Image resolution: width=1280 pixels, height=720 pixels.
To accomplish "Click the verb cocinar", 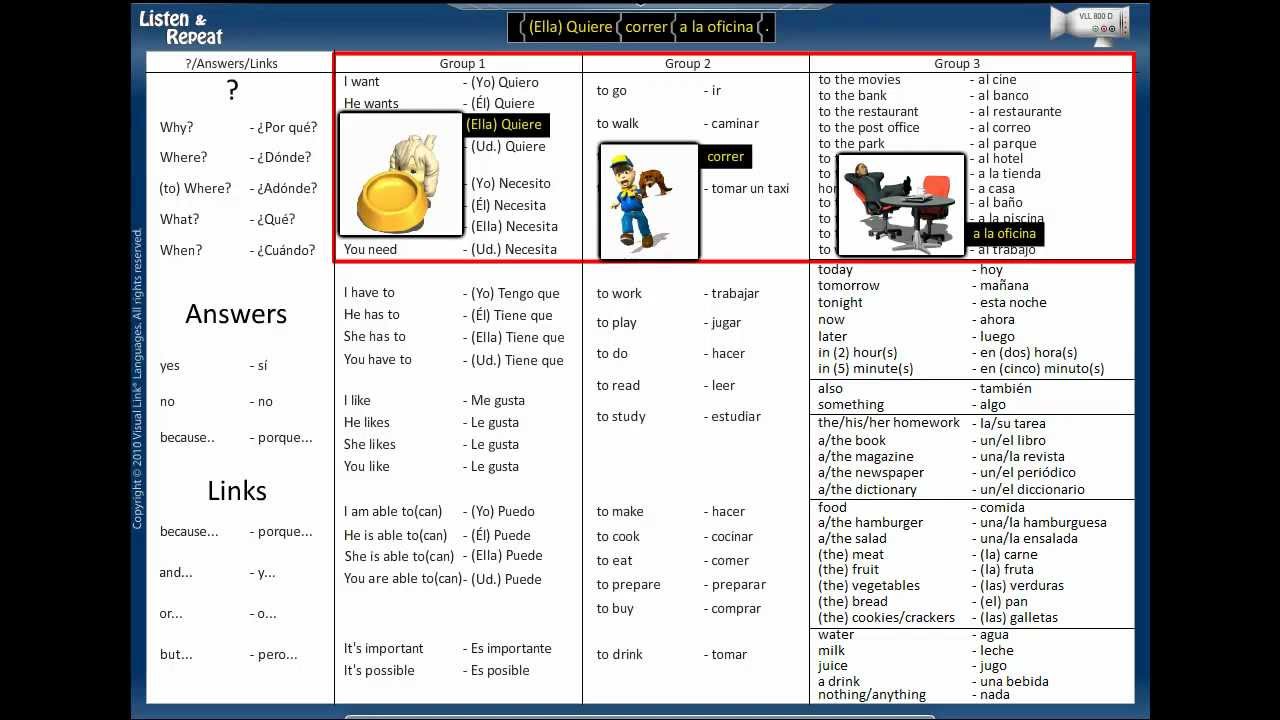I will 732,537.
